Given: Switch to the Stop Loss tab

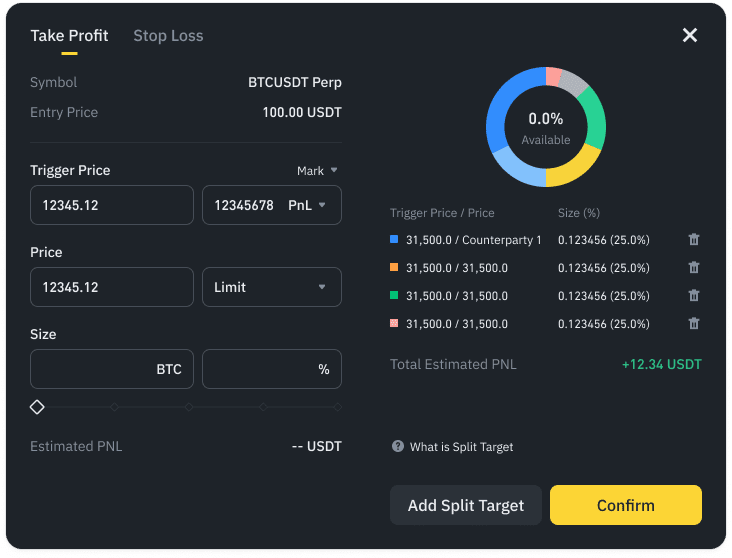Looking at the screenshot, I should pyautogui.click(x=168, y=36).
